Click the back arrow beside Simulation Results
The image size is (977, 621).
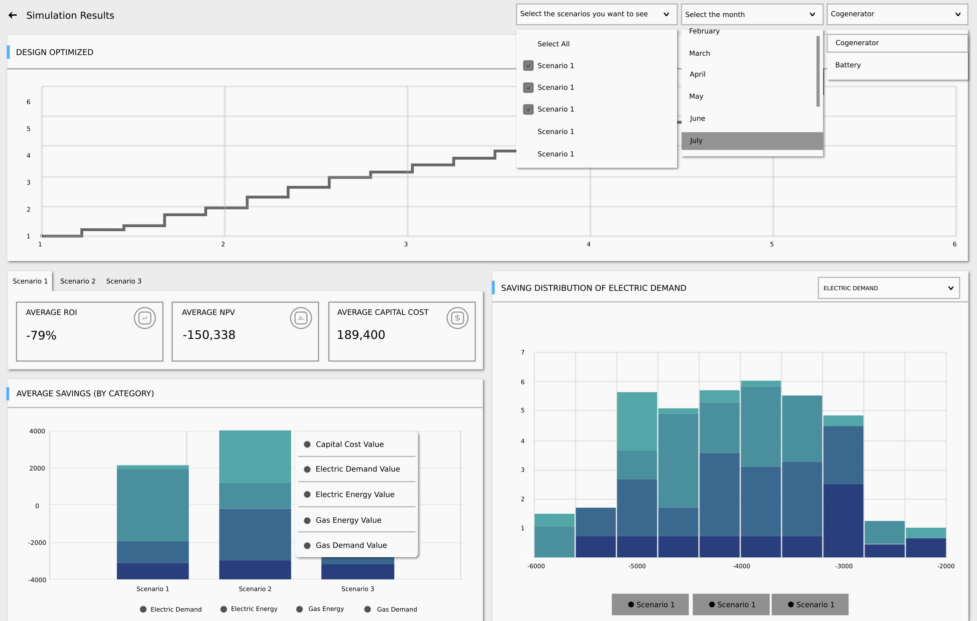coord(12,16)
